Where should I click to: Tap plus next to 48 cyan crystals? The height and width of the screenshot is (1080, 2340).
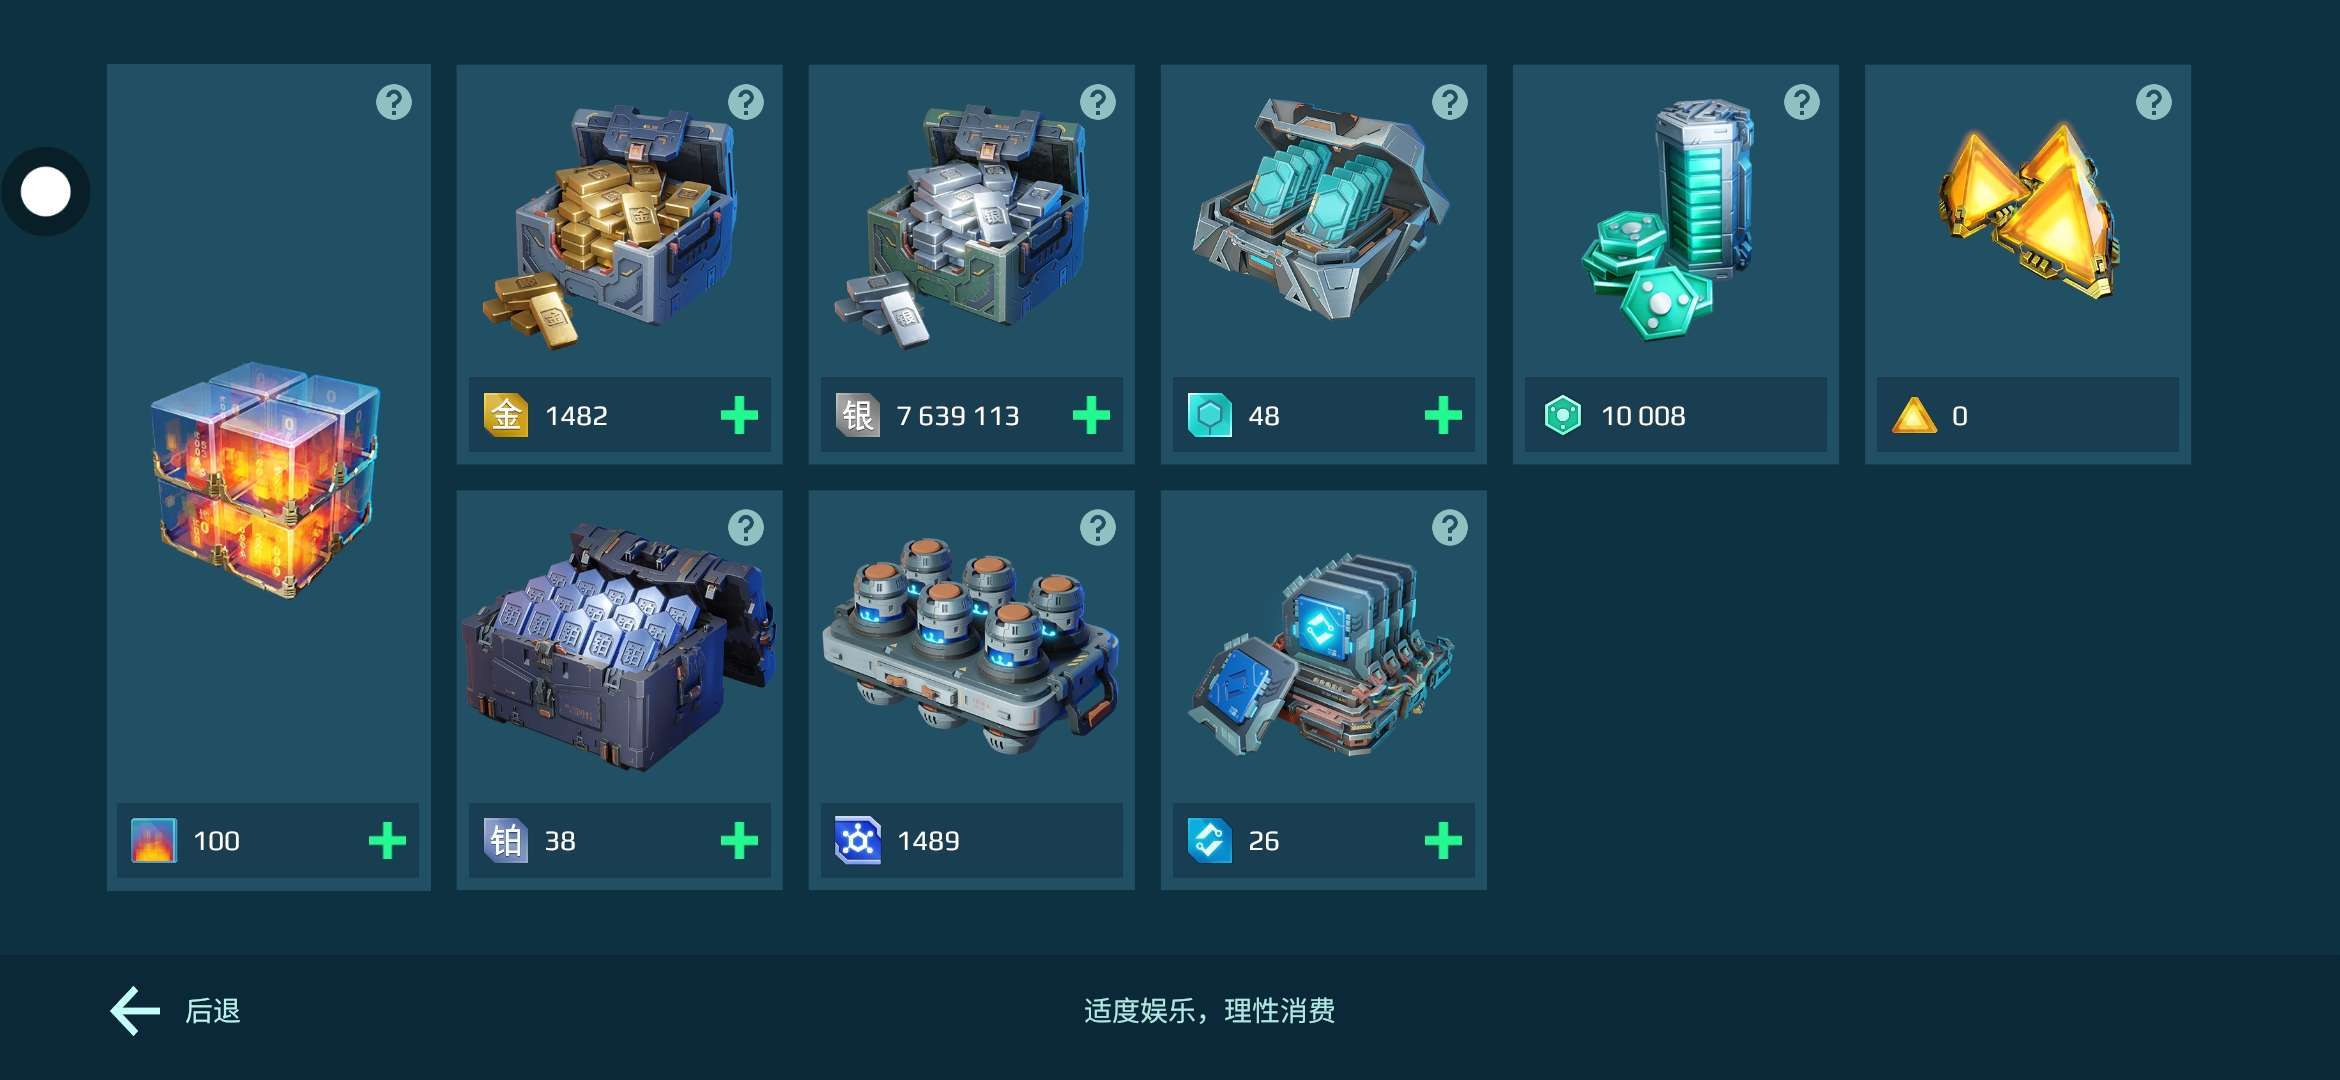click(x=1443, y=415)
